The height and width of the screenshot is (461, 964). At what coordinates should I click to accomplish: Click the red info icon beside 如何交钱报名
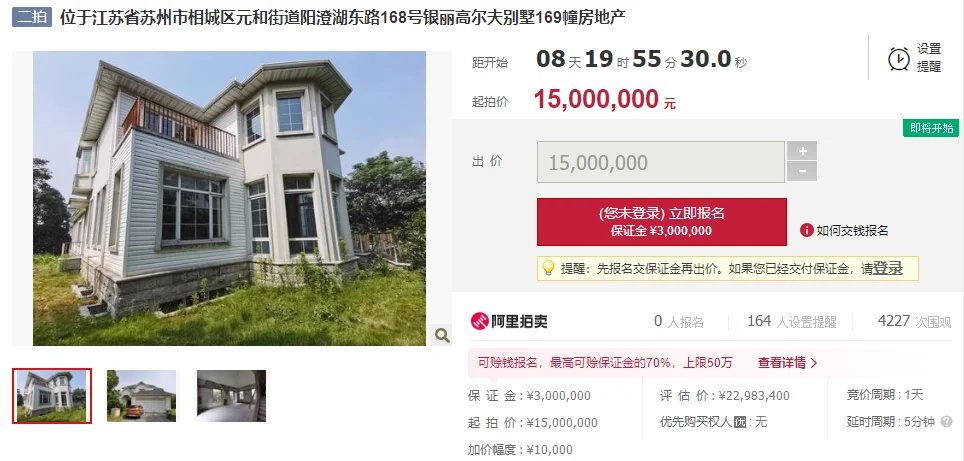[x=806, y=230]
